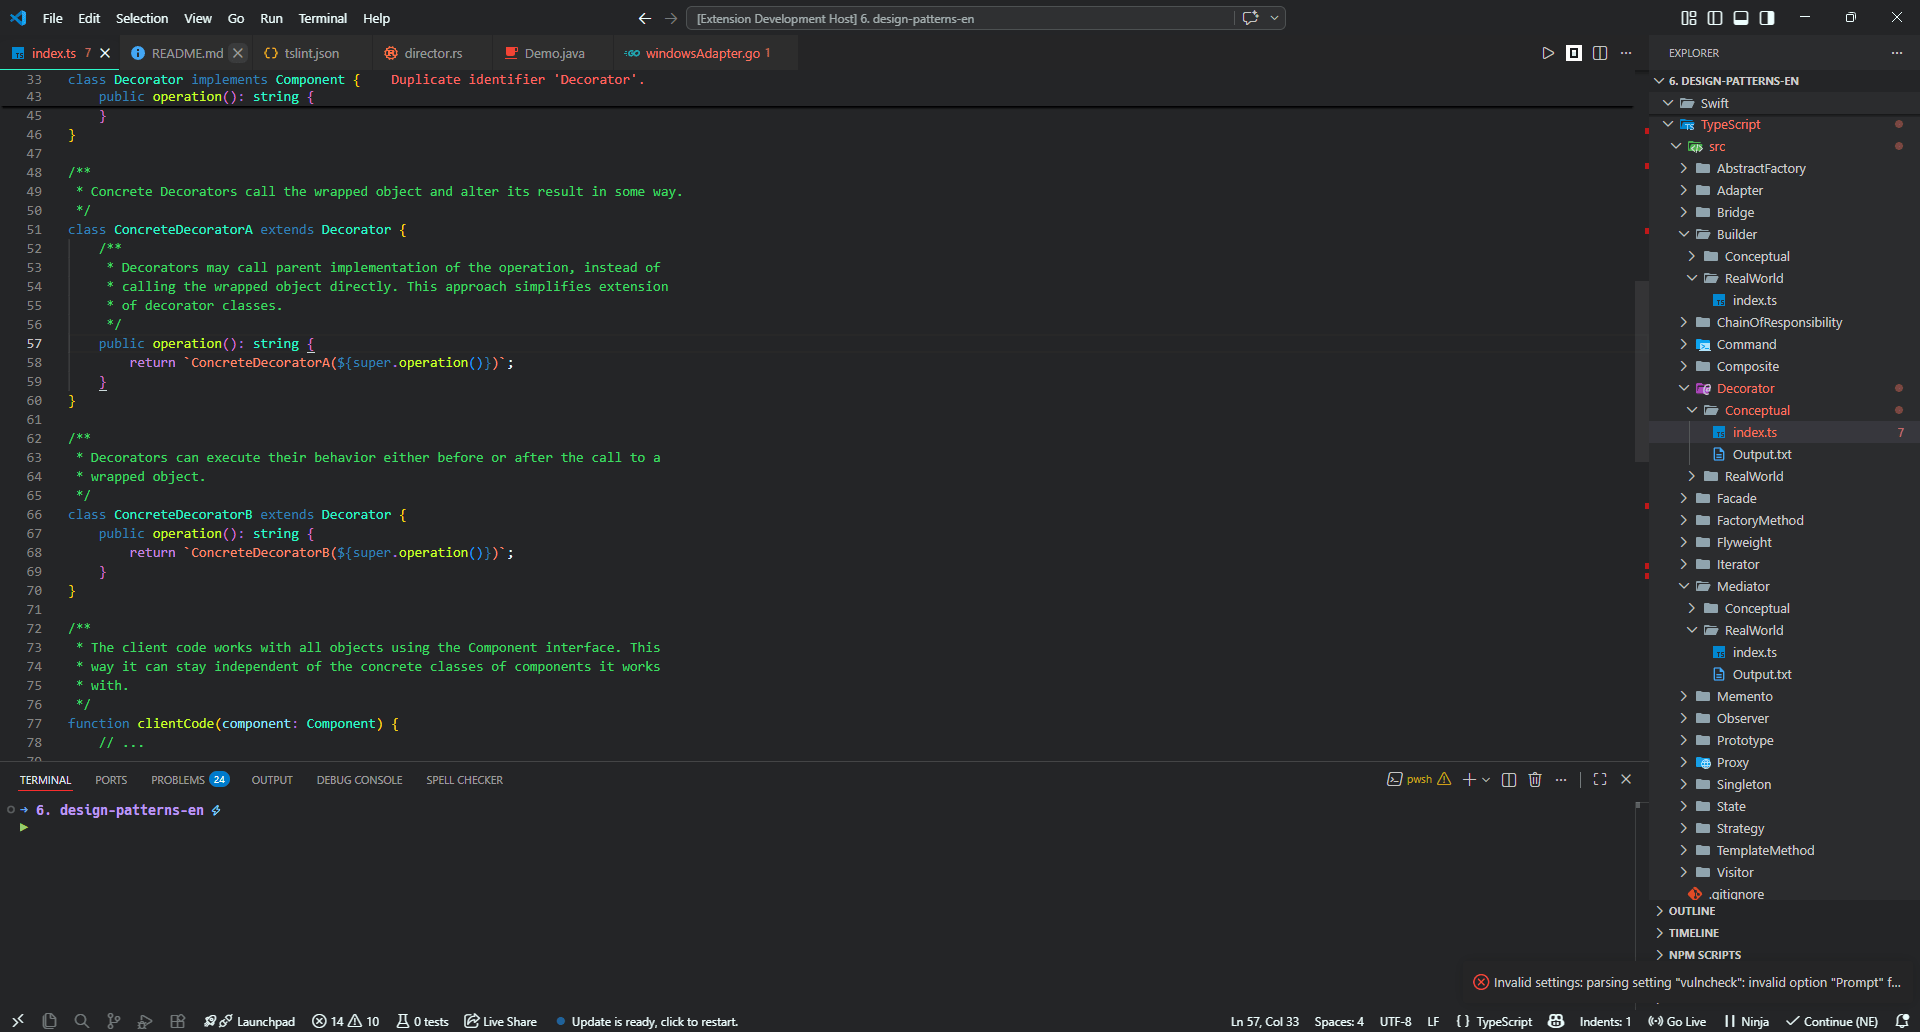Go back with the navigation arrow

tap(645, 18)
